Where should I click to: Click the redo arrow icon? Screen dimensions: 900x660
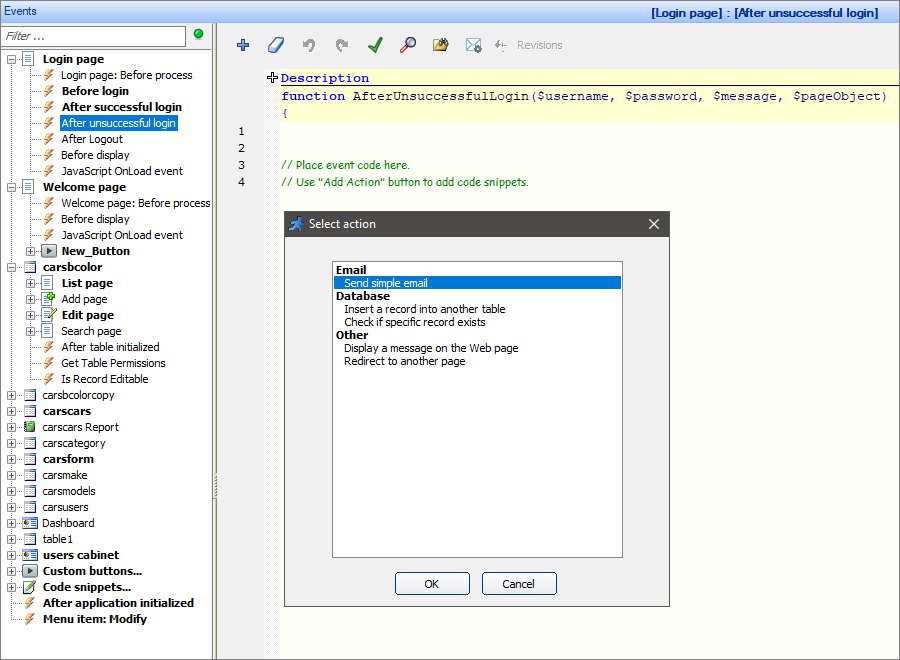pos(340,45)
